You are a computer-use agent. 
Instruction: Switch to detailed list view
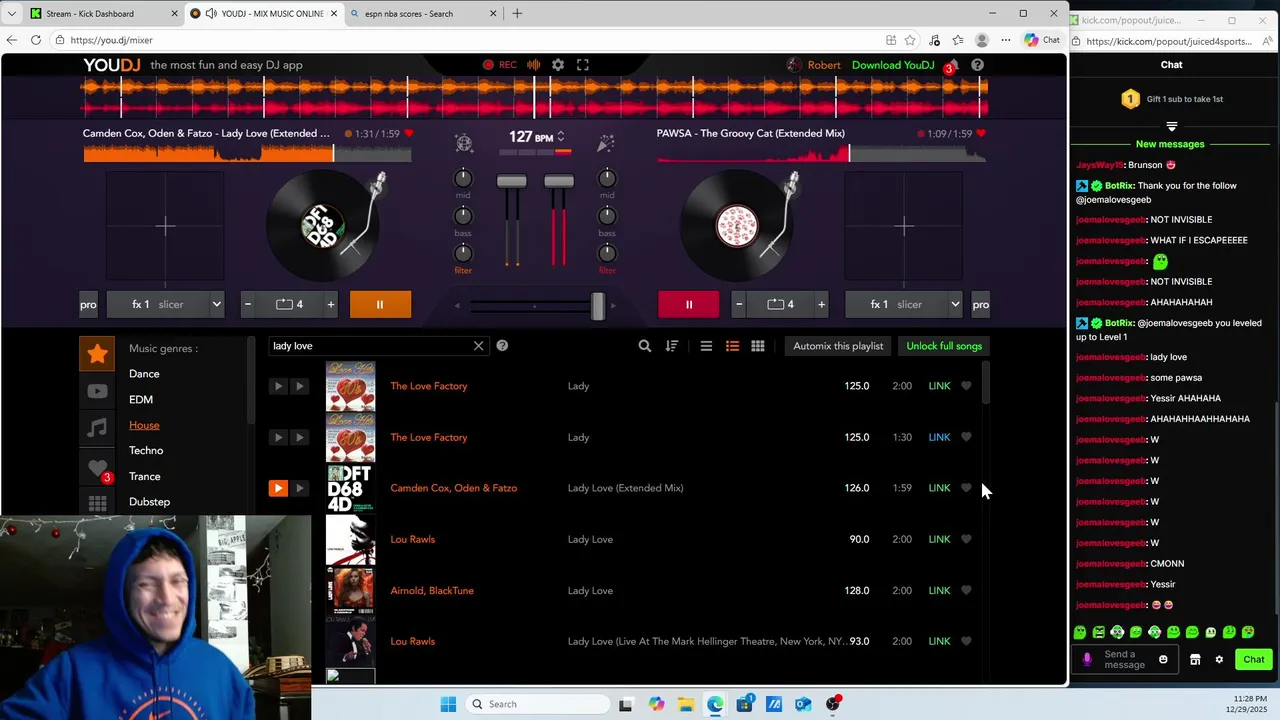732,346
